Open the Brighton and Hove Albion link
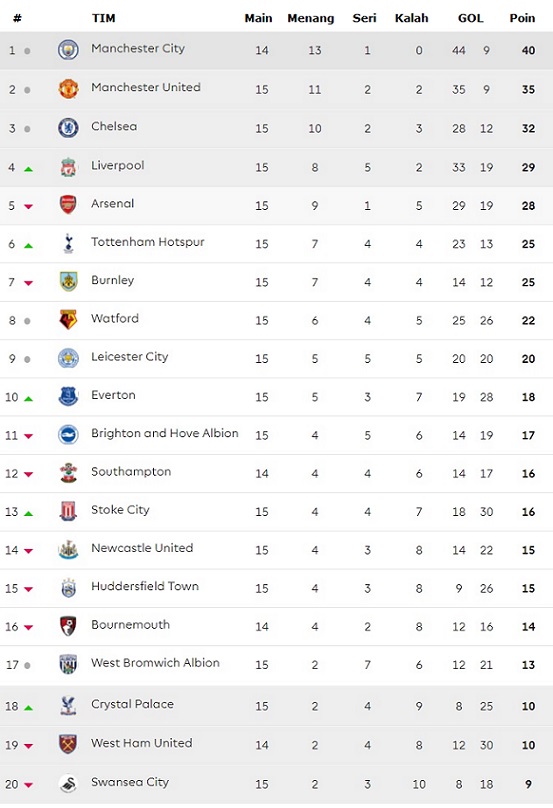 pos(164,433)
